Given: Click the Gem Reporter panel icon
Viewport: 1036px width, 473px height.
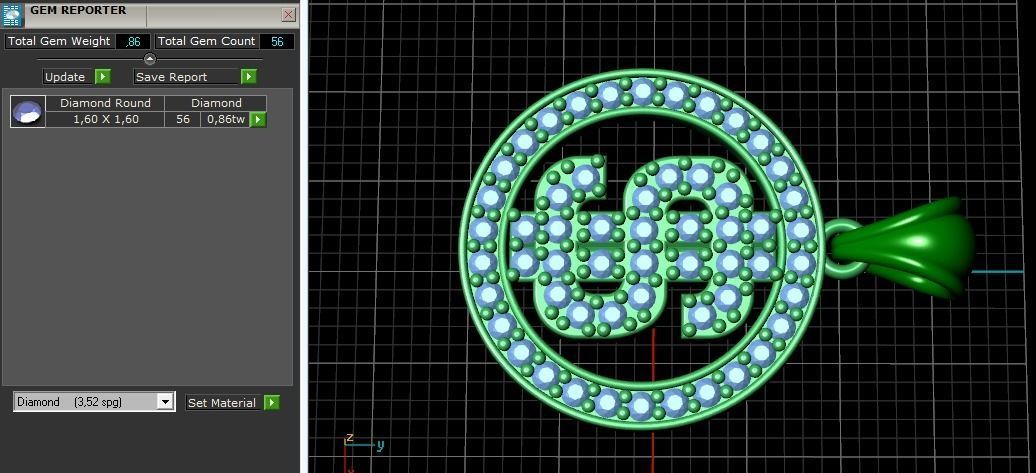Looking at the screenshot, I should pyautogui.click(x=13, y=15).
